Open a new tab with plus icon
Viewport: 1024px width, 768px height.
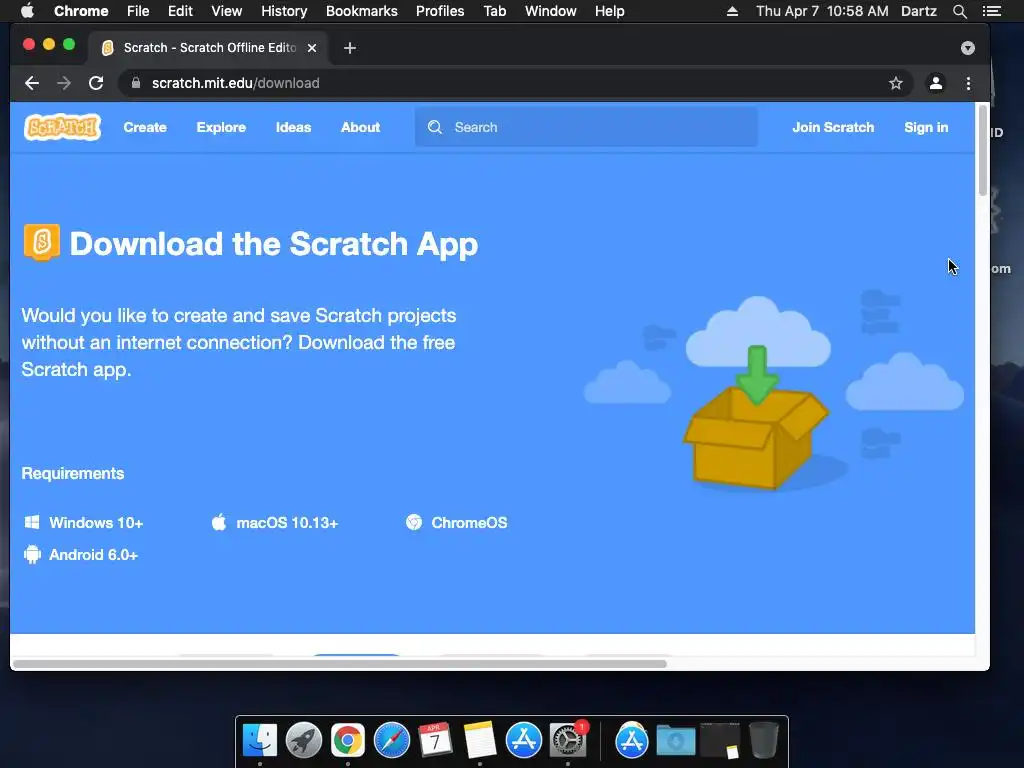(x=350, y=48)
